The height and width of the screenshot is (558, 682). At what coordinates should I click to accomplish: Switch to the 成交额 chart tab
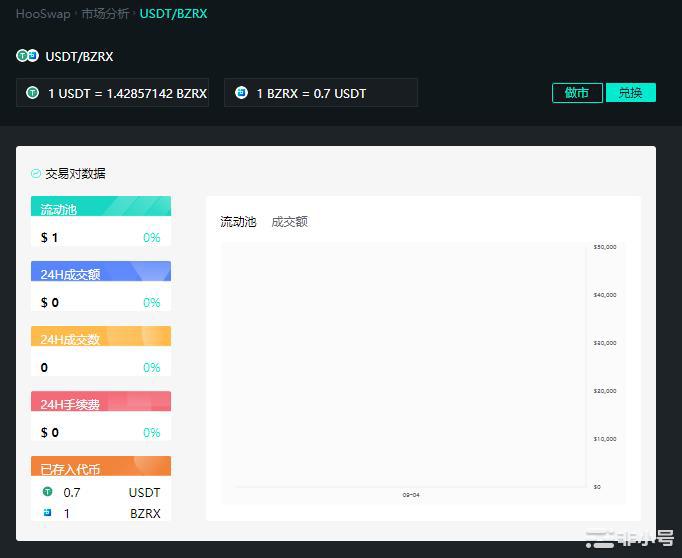click(x=290, y=222)
